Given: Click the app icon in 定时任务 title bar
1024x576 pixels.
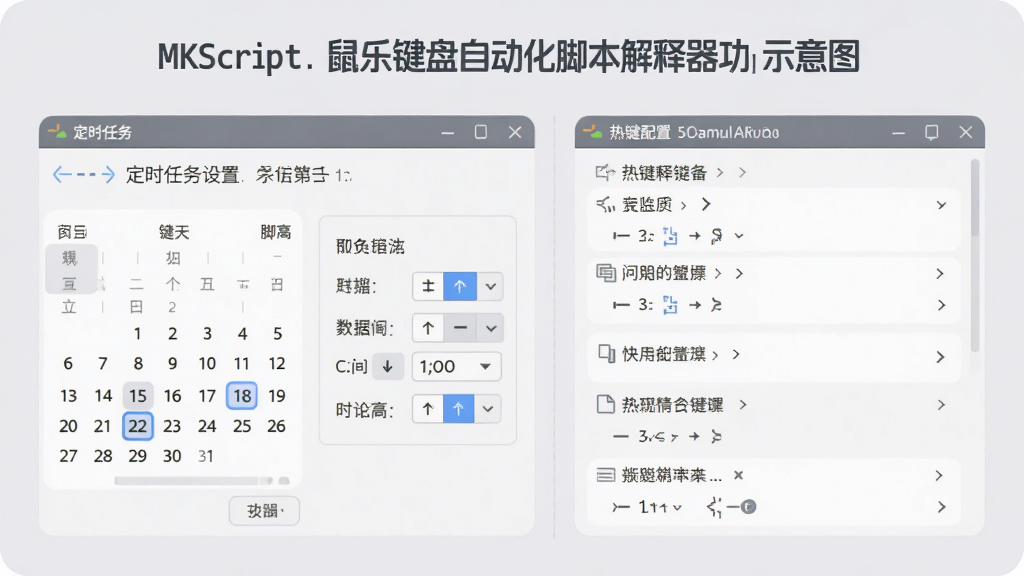Looking at the screenshot, I should click(57, 131).
